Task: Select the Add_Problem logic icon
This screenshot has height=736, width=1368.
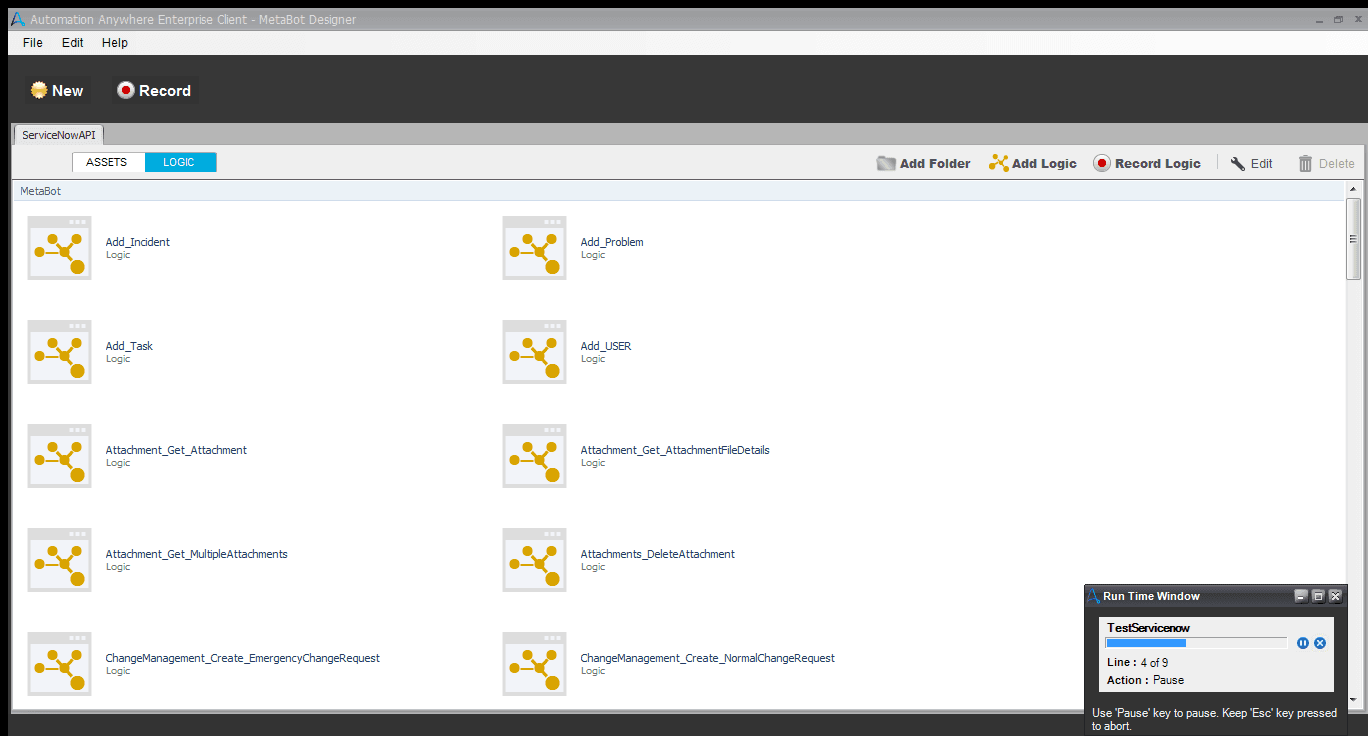Action: [534, 248]
